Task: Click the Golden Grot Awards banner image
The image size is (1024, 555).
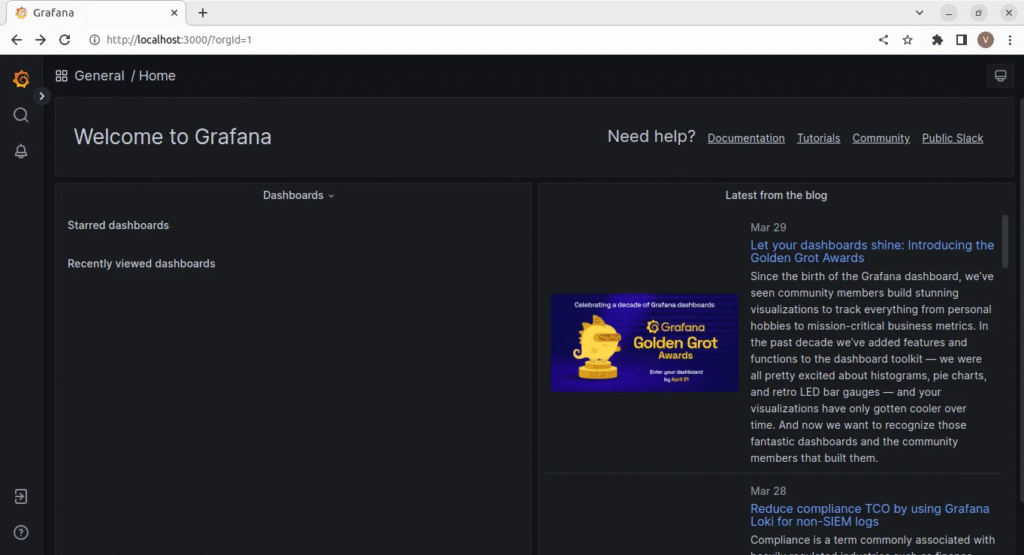Action: (645, 343)
